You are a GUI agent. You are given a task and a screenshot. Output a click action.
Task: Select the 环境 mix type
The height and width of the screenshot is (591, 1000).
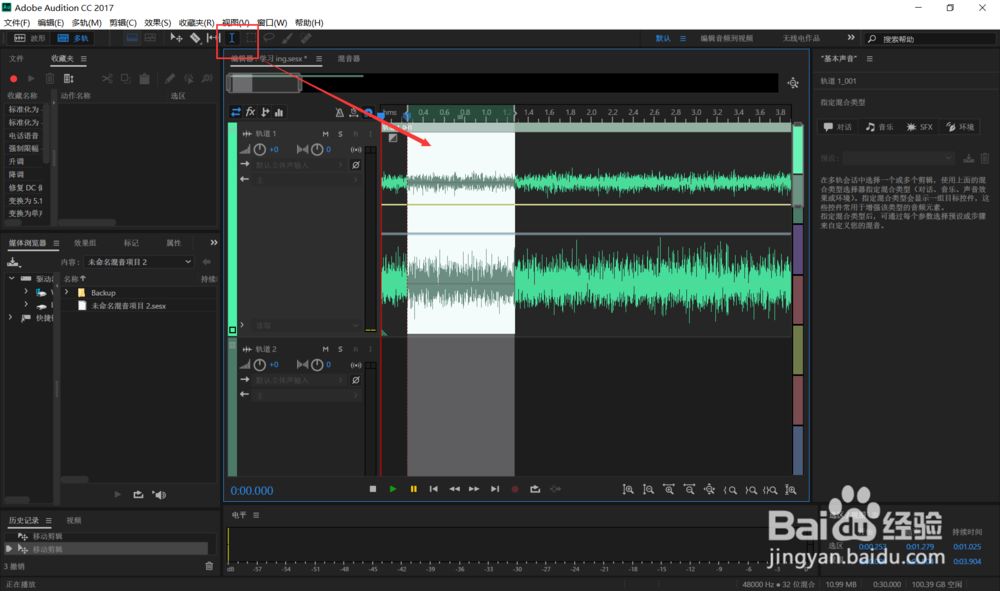960,127
